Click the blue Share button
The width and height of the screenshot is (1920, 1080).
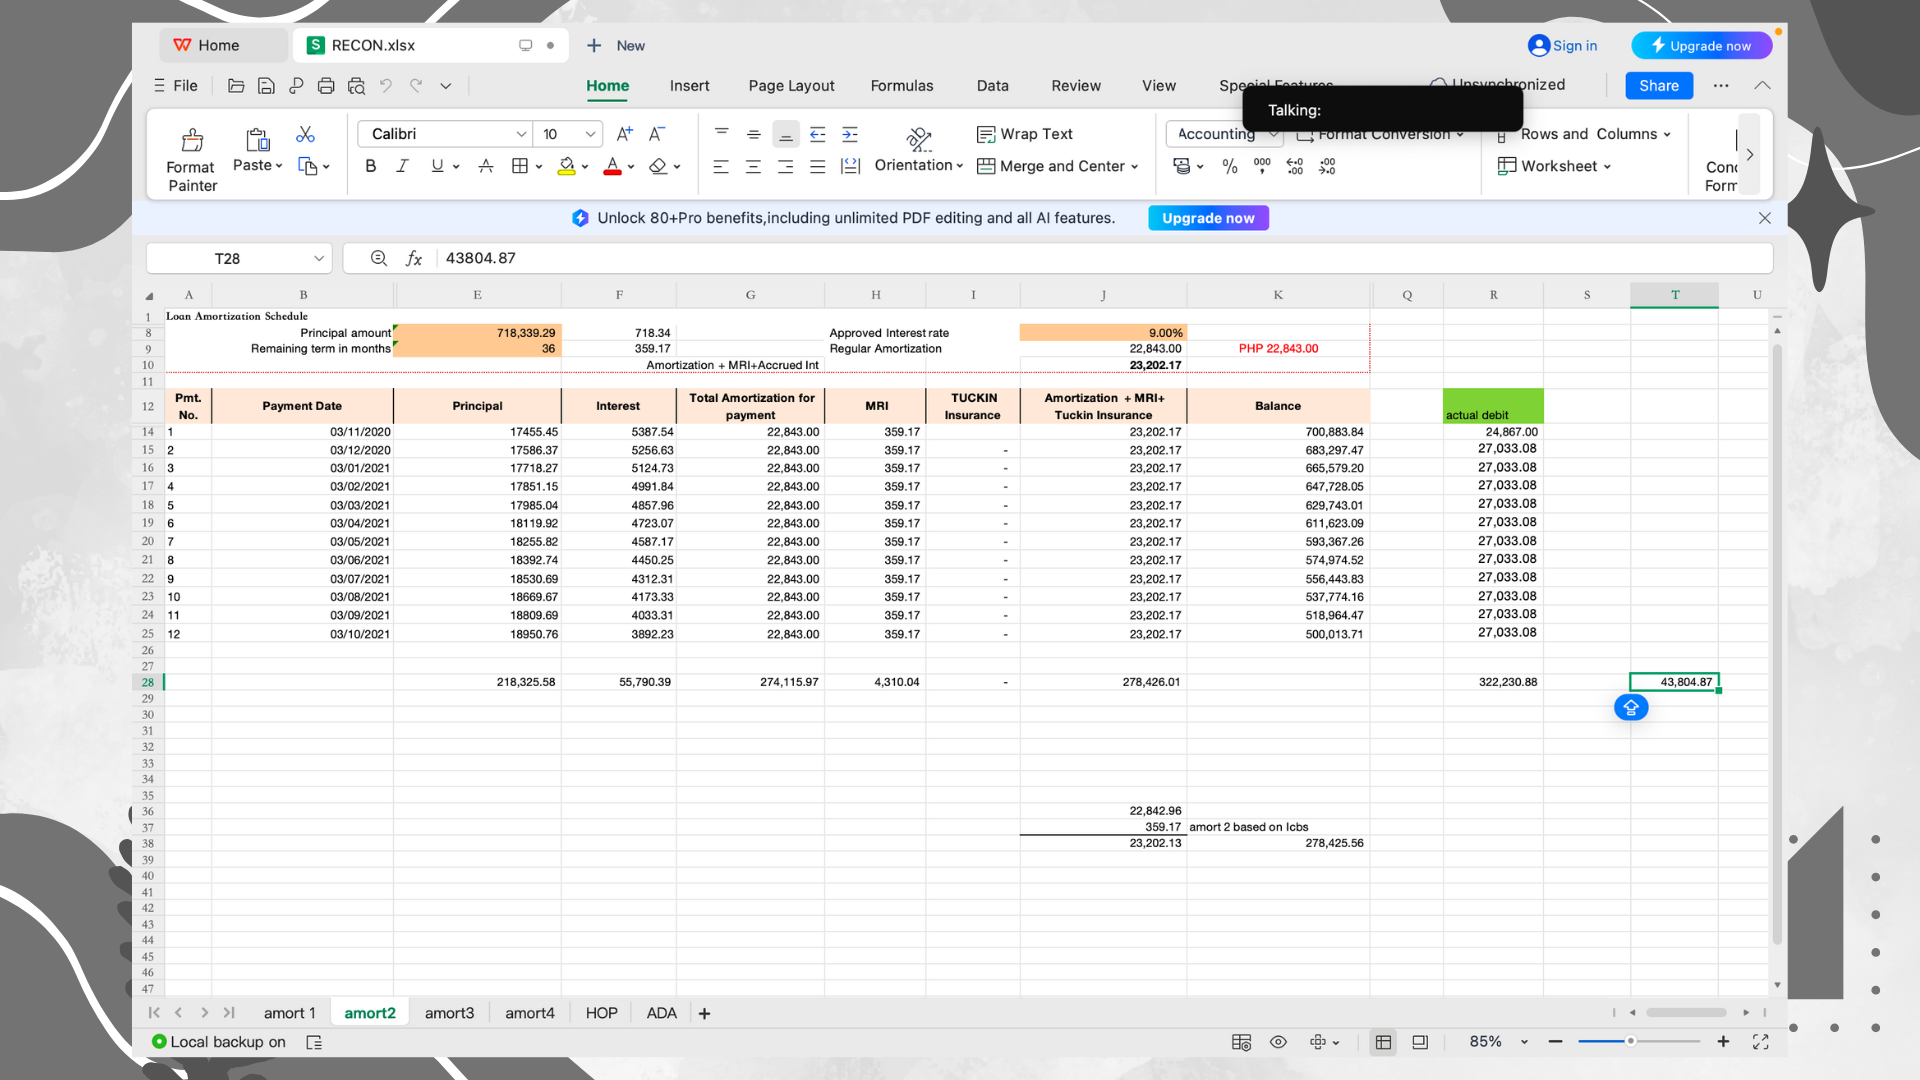point(1658,86)
